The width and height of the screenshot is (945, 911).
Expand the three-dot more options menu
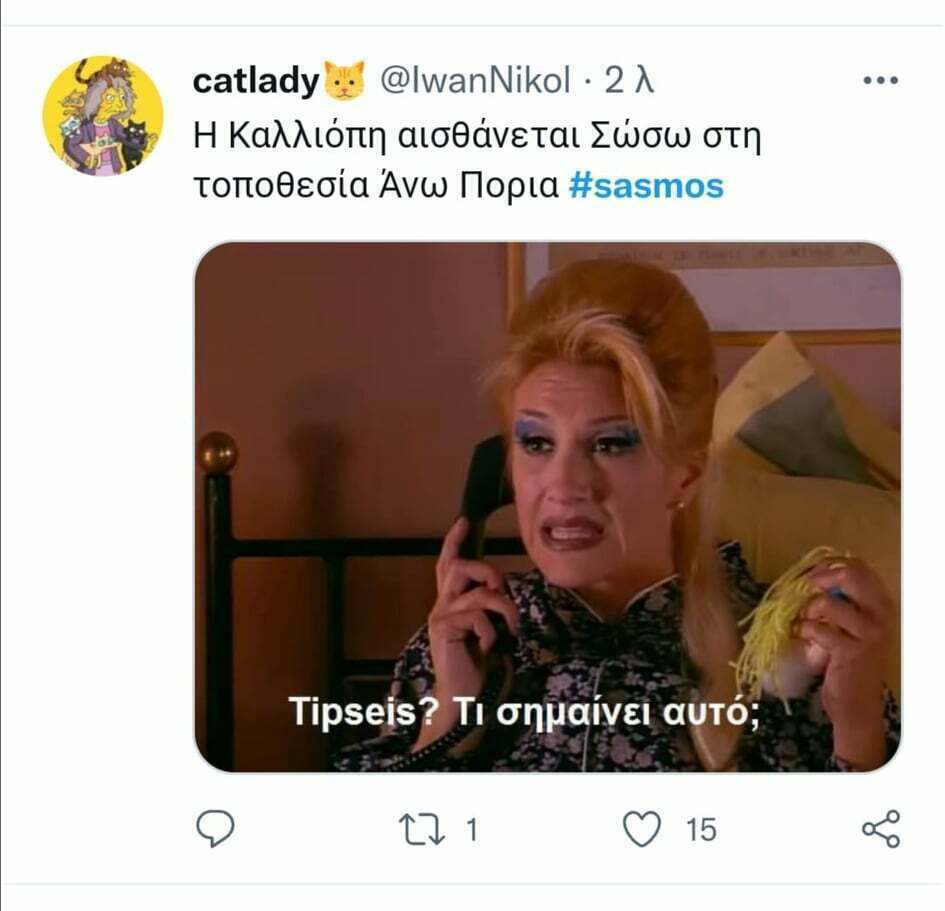(x=881, y=80)
